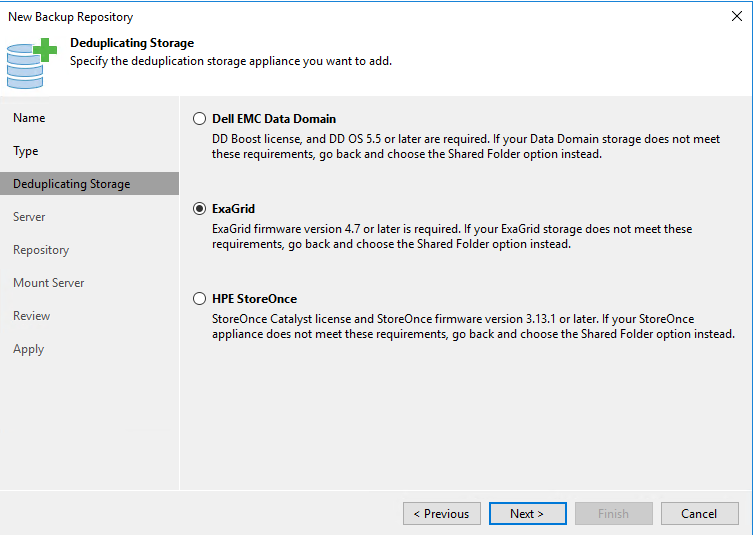753x535 pixels.
Task: Open the Deduplicating Storage step in sidebar
Action: point(89,183)
